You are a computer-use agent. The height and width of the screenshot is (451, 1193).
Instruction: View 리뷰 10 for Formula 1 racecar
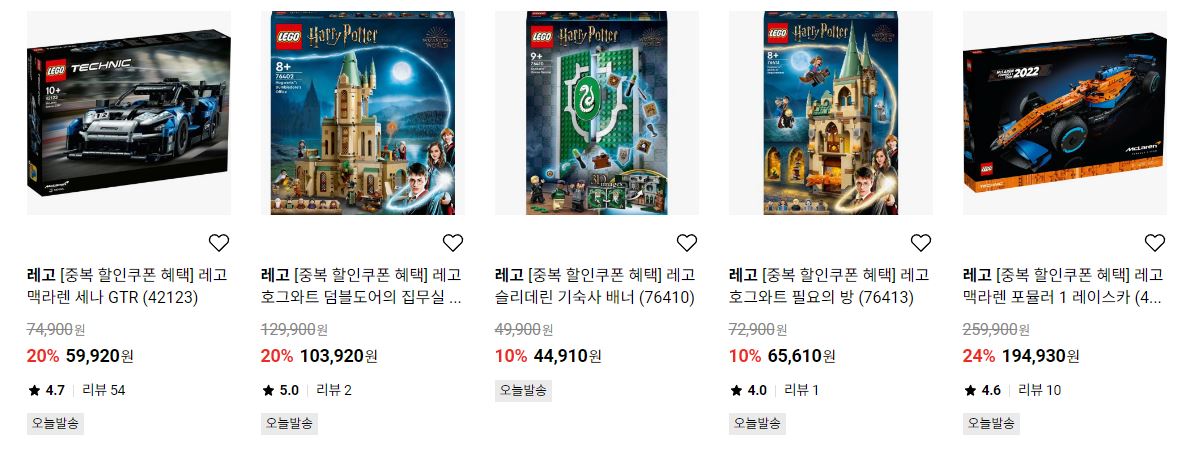[1039, 390]
